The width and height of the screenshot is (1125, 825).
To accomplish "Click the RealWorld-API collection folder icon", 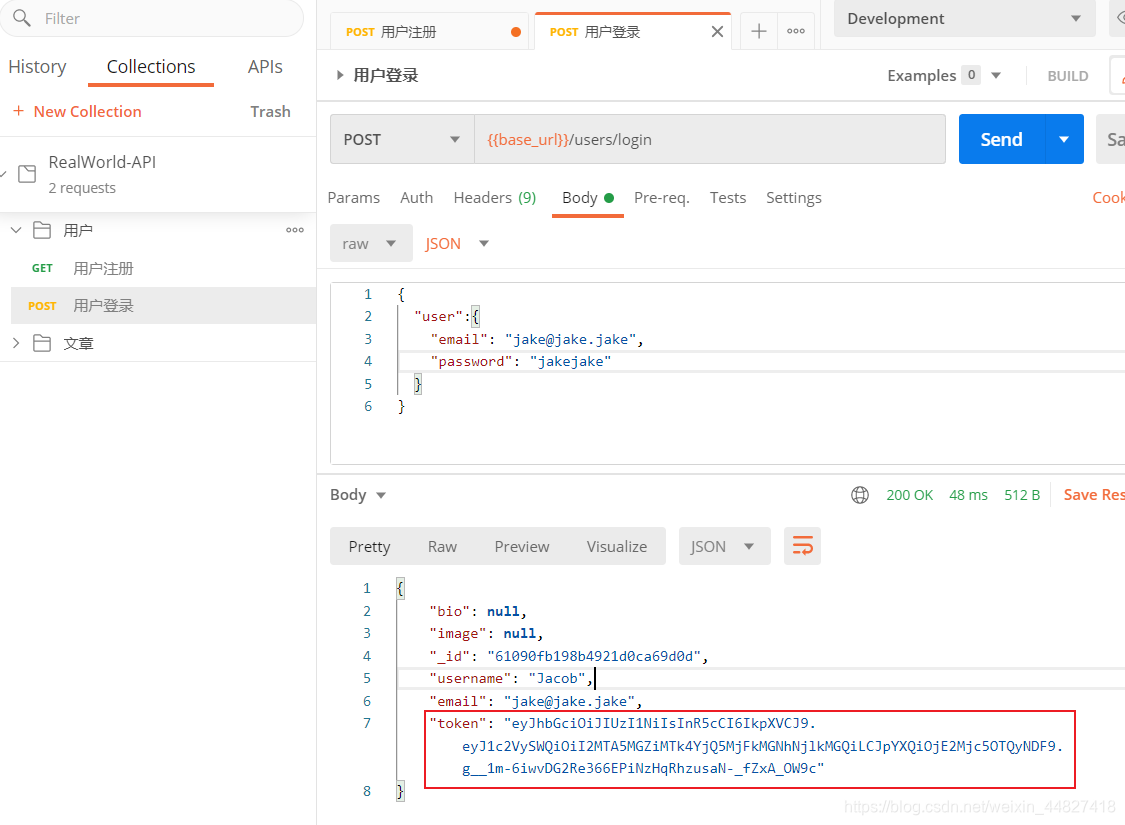I will click(x=27, y=174).
